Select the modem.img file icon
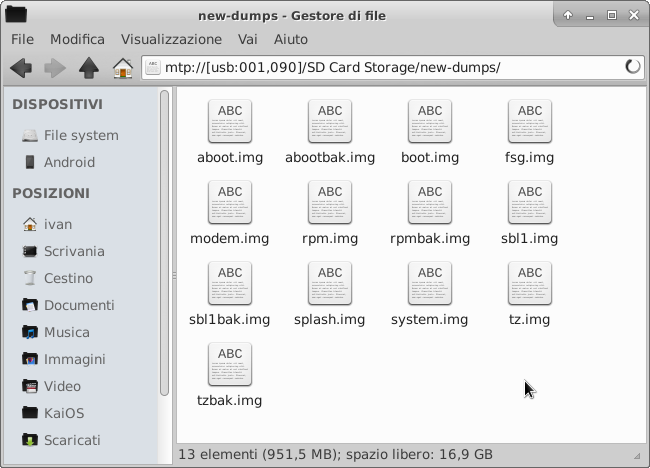This screenshot has height=468, width=650. [230, 202]
